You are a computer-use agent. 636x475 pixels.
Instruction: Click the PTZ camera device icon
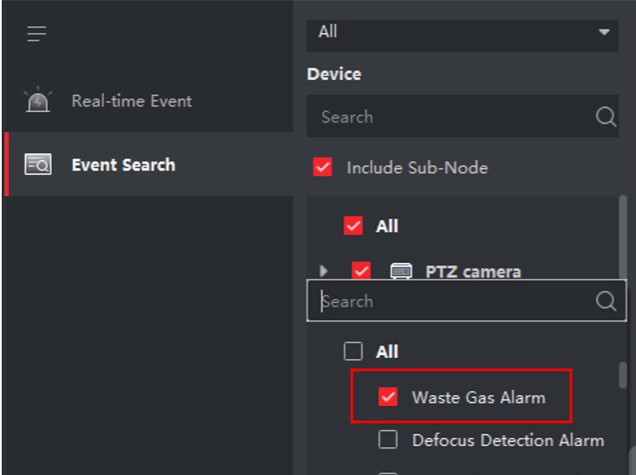(x=400, y=271)
